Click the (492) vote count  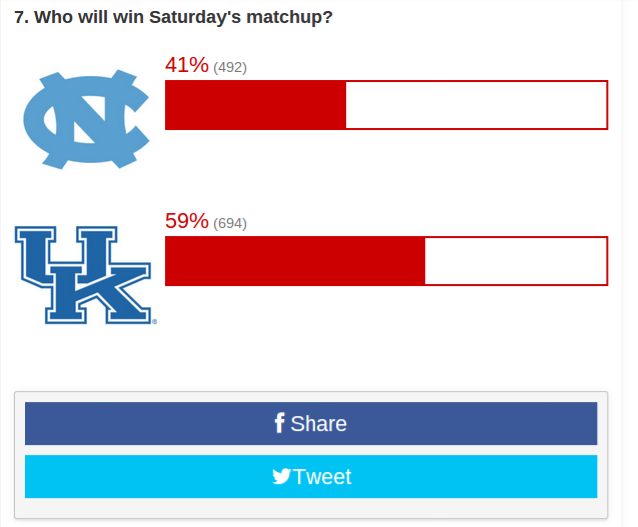tap(230, 67)
